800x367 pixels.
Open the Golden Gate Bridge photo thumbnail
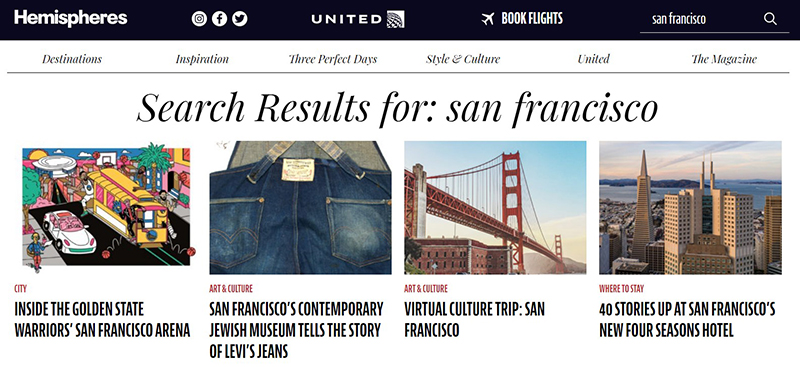click(x=495, y=208)
